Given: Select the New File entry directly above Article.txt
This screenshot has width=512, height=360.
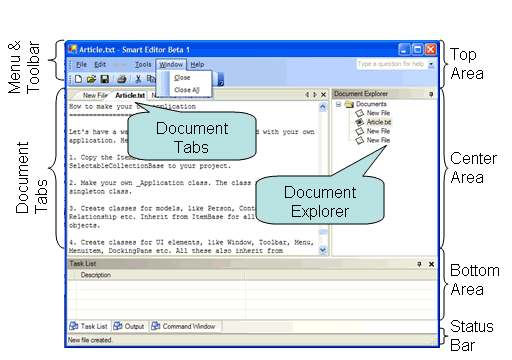Looking at the screenshot, I should 378,113.
